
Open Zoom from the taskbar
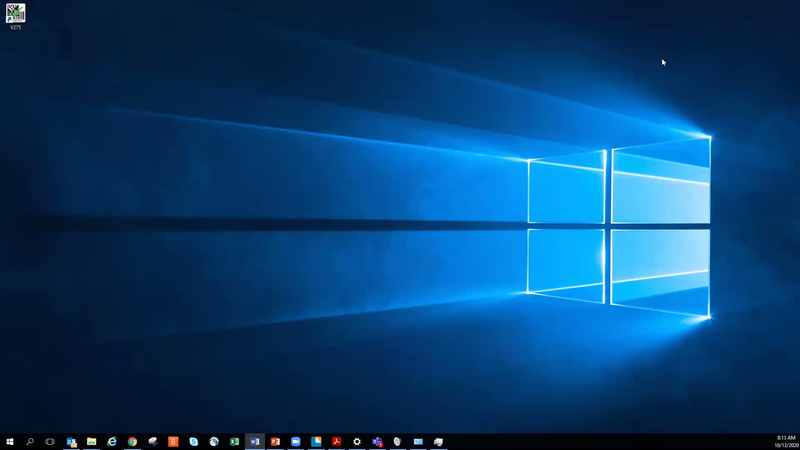coord(295,442)
